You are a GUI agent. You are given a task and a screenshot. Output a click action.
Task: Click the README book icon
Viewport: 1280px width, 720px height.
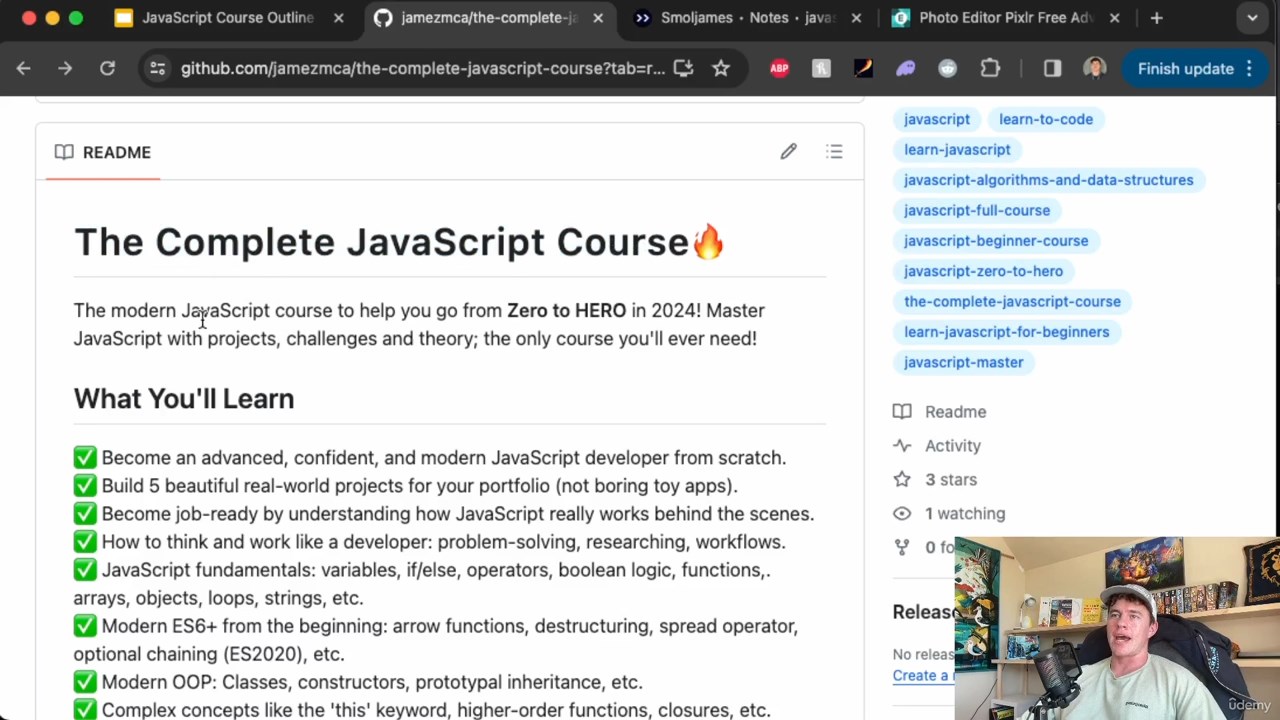(x=64, y=152)
